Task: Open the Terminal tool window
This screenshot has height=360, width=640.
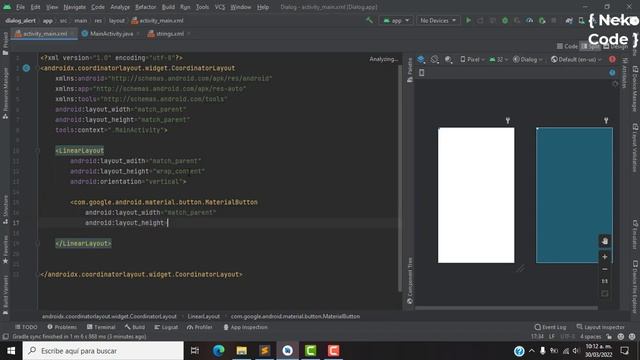Action: pos(101,327)
